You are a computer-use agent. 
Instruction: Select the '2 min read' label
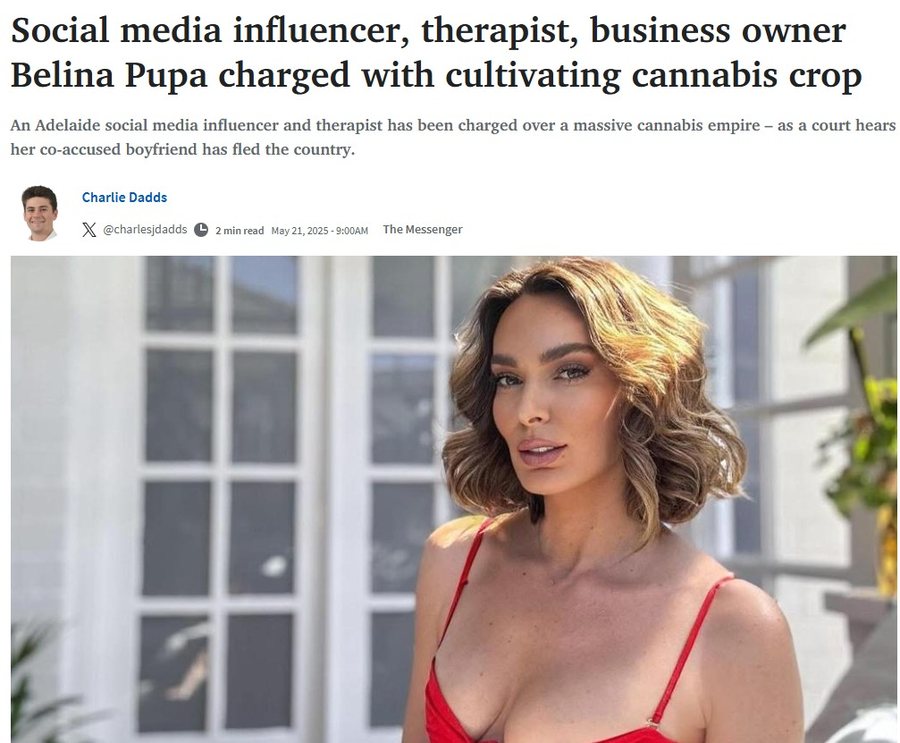click(239, 230)
